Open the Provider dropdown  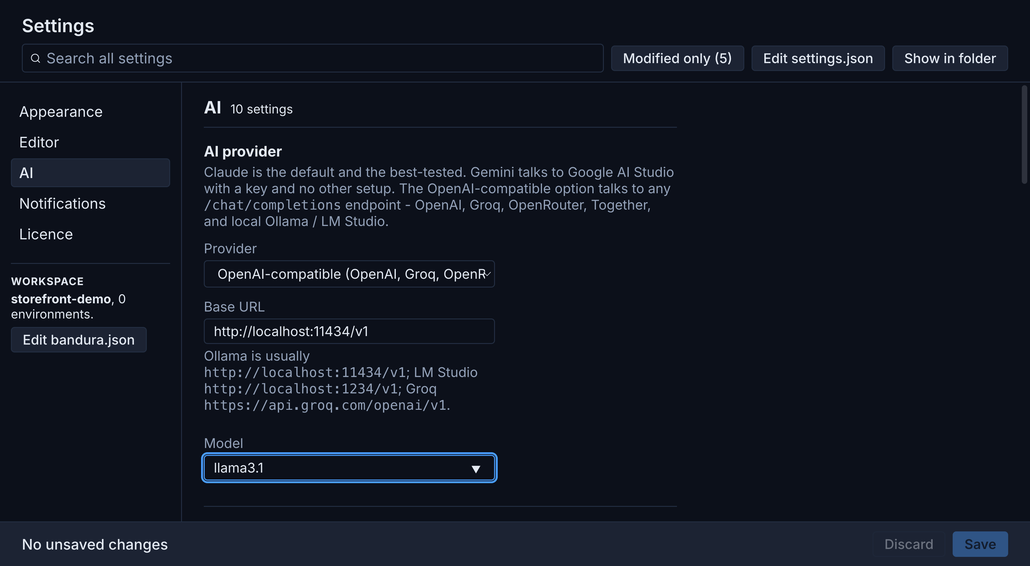coord(349,274)
